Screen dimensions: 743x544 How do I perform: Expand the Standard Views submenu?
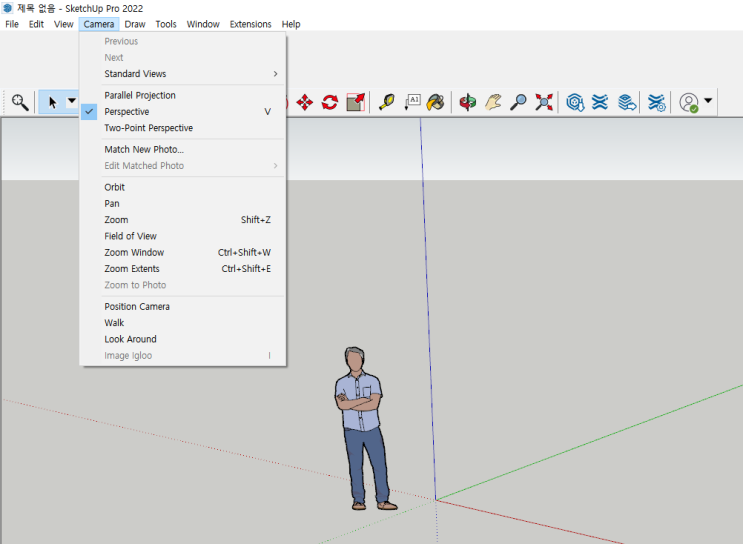point(183,74)
